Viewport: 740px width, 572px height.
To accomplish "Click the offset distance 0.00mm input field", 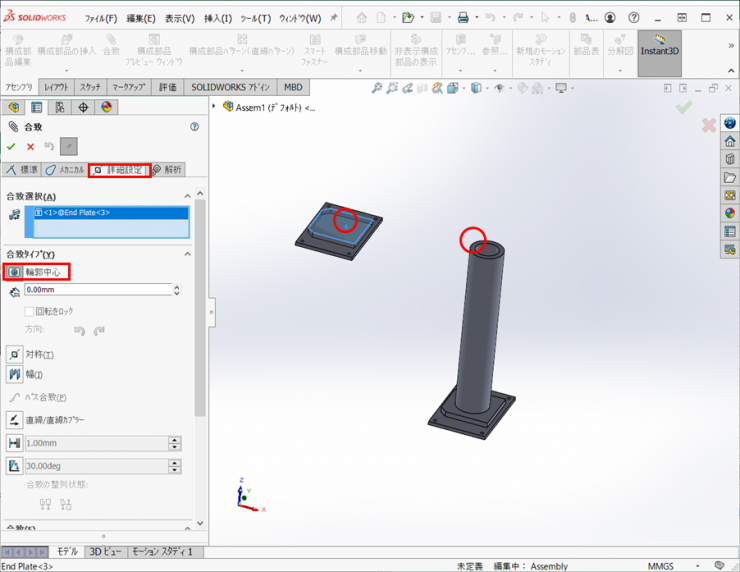I will tap(98, 290).
